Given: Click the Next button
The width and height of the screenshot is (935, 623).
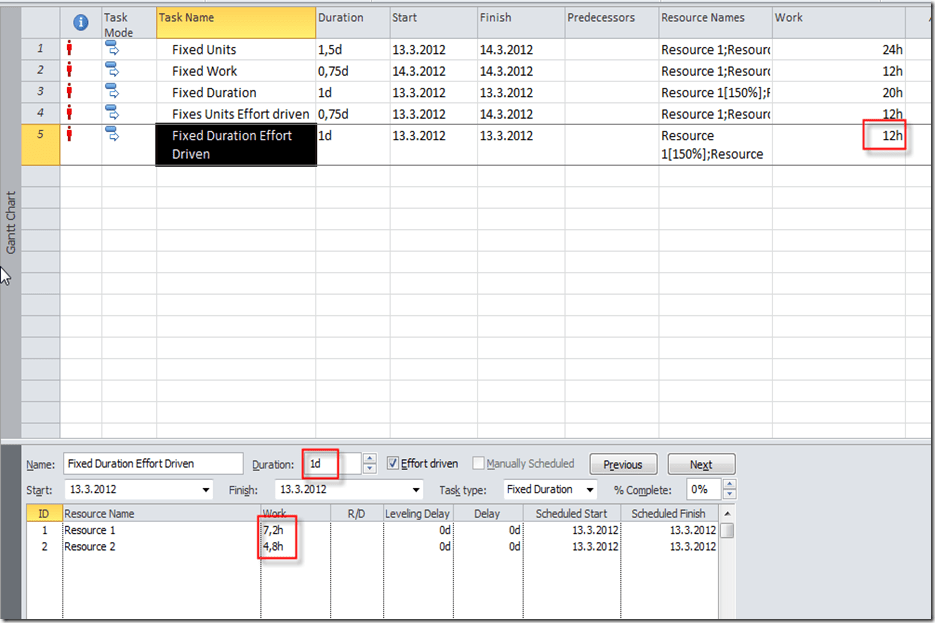Looking at the screenshot, I should (x=700, y=465).
